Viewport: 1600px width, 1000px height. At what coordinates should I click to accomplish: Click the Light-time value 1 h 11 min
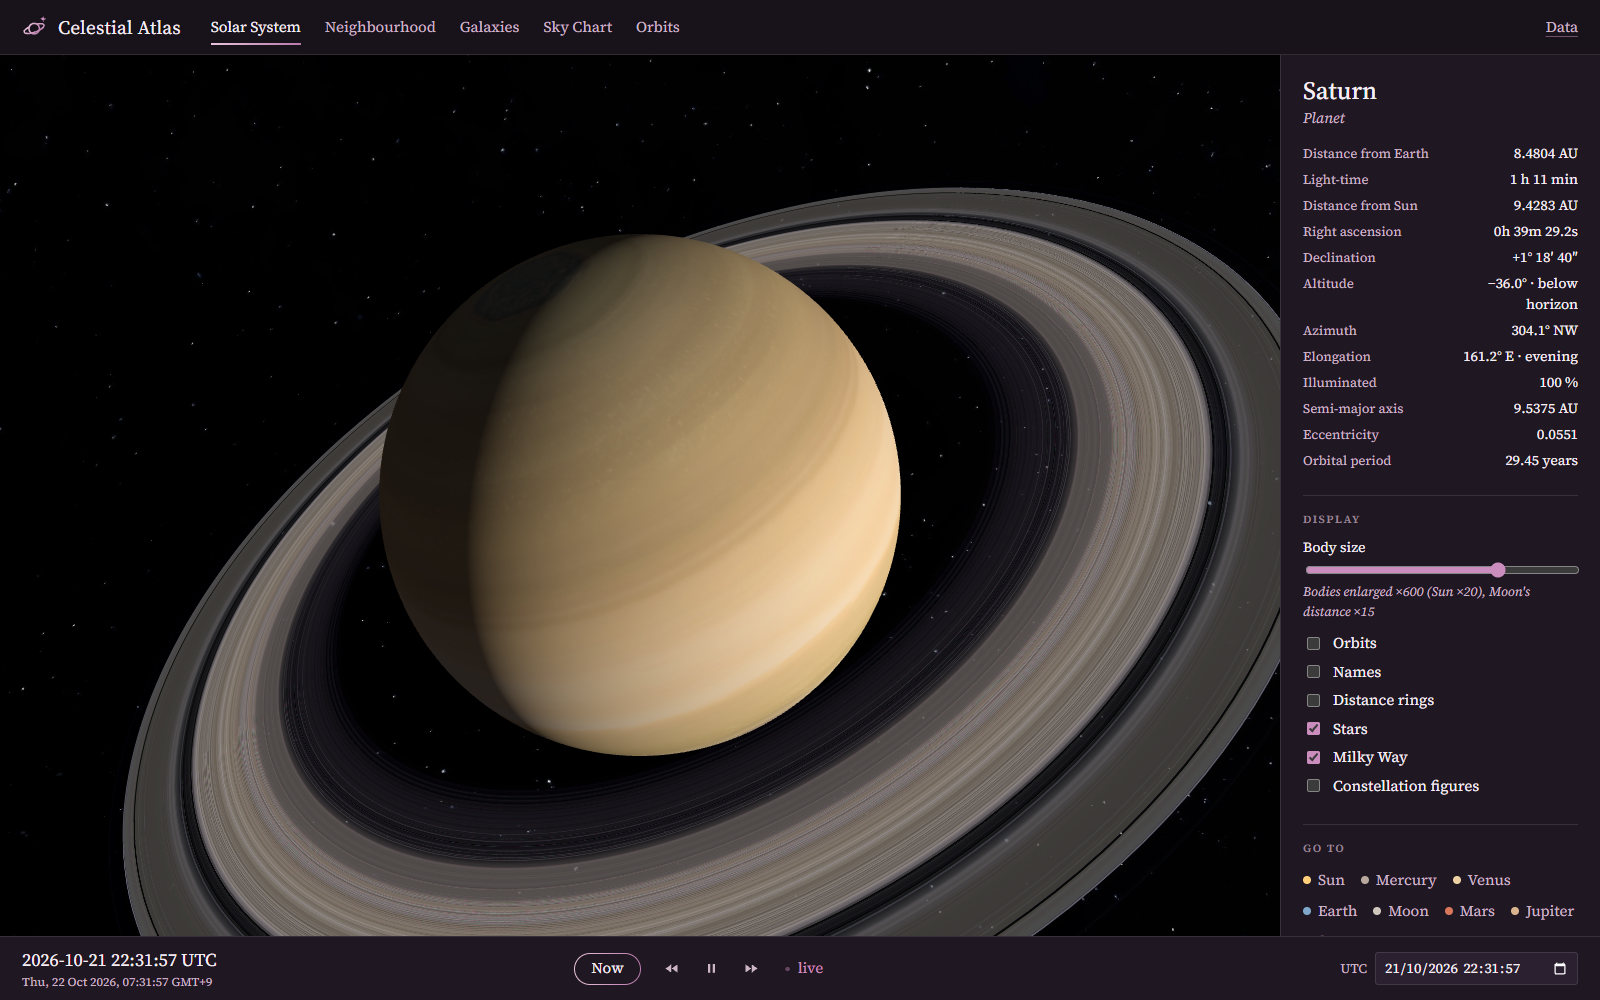pyautogui.click(x=1543, y=179)
